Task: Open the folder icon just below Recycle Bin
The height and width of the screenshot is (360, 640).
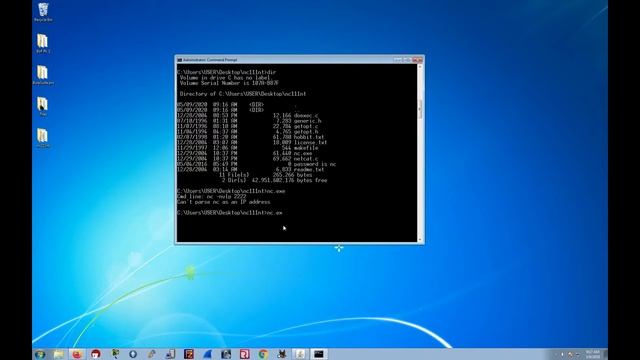Action: pyautogui.click(x=43, y=43)
